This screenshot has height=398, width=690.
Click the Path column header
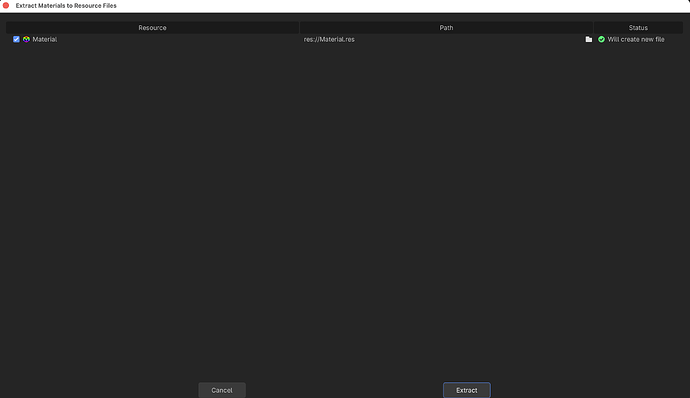(446, 27)
